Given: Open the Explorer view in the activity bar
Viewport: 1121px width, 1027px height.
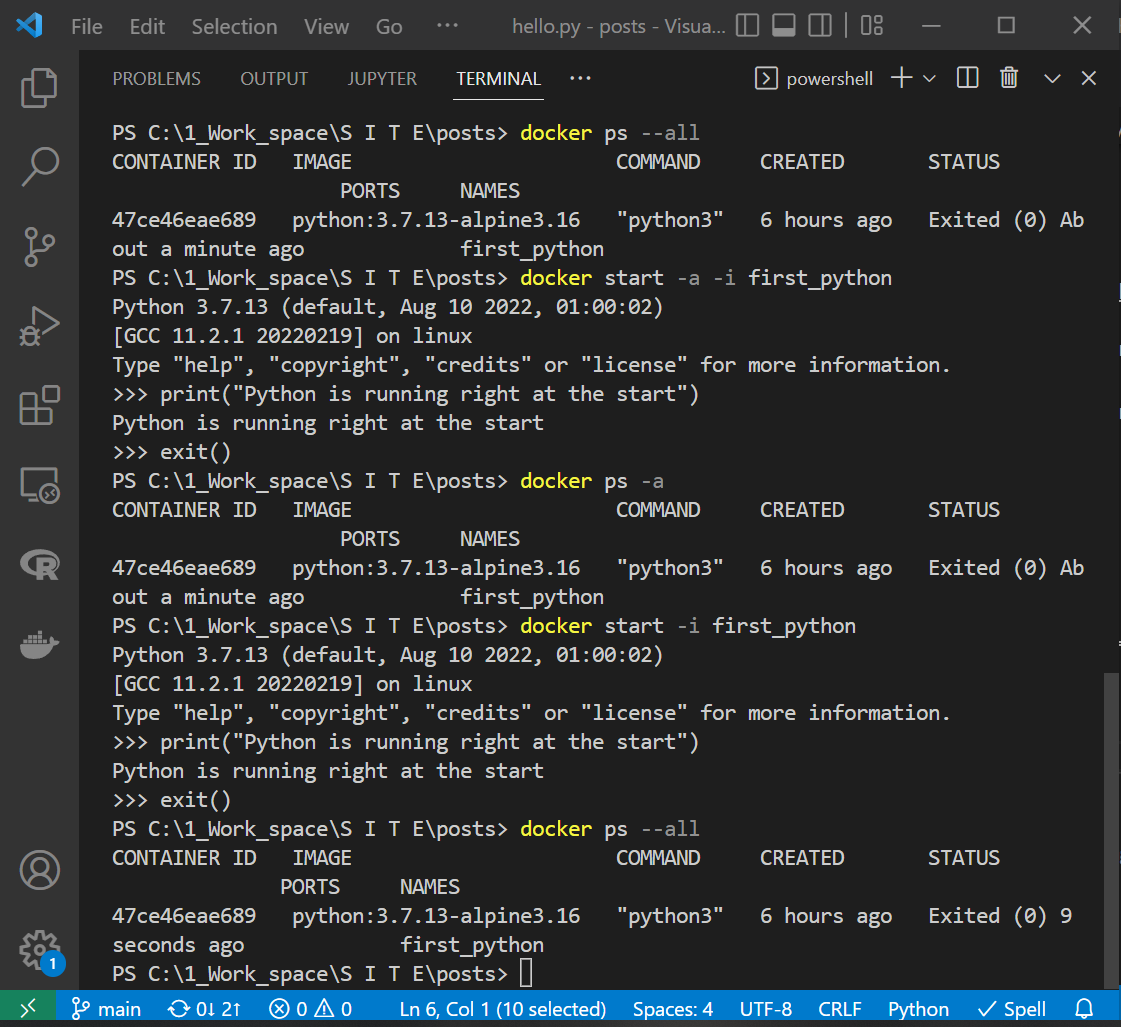Looking at the screenshot, I should pos(39,88).
